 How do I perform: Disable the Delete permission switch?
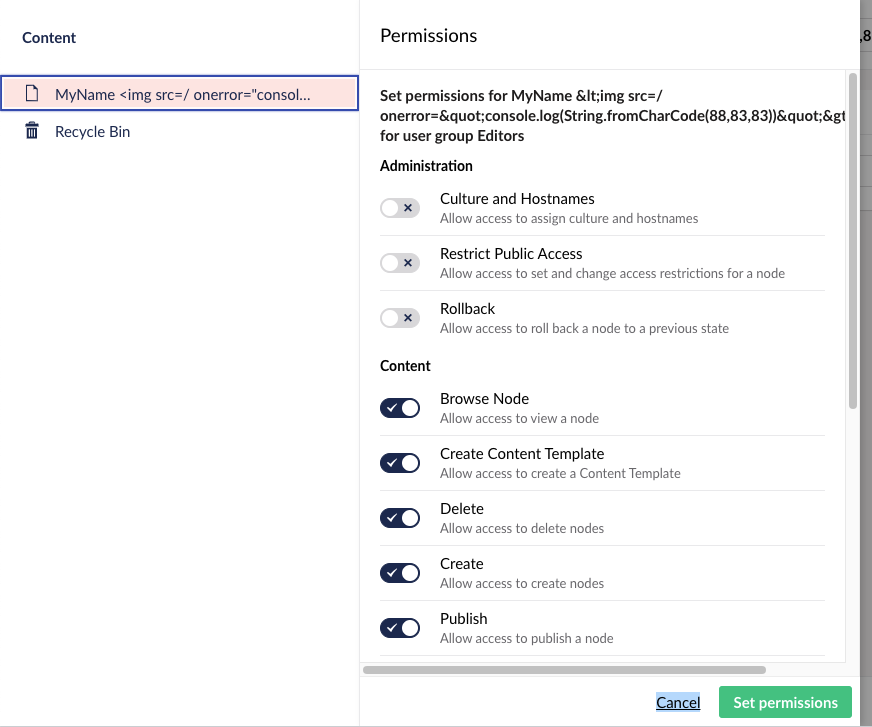pos(400,518)
